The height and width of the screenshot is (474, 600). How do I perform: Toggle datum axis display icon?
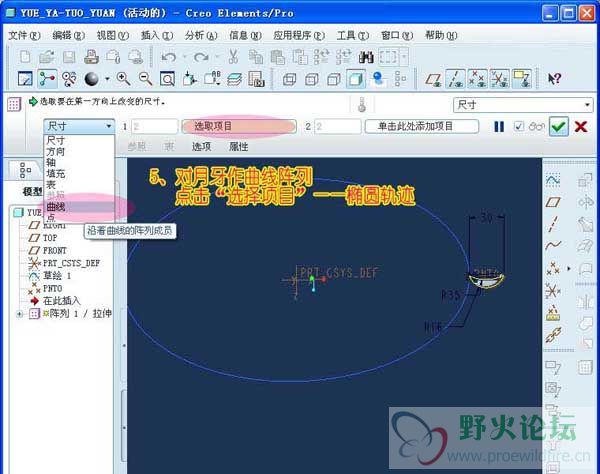coord(455,79)
